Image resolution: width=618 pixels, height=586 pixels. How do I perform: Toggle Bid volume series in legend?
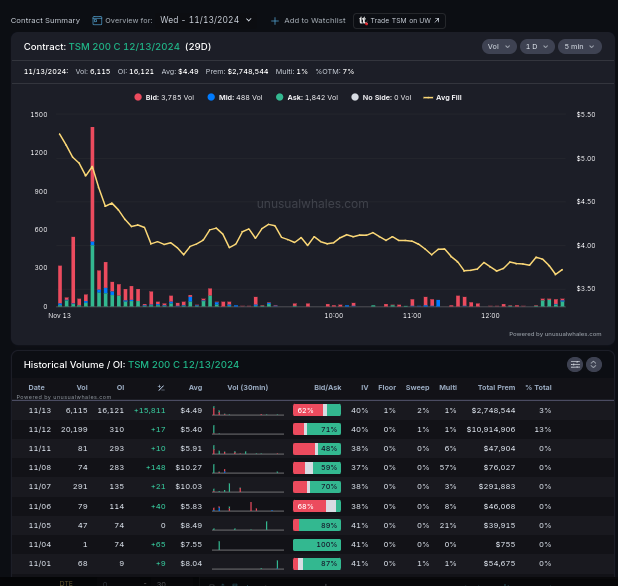(x=164, y=97)
